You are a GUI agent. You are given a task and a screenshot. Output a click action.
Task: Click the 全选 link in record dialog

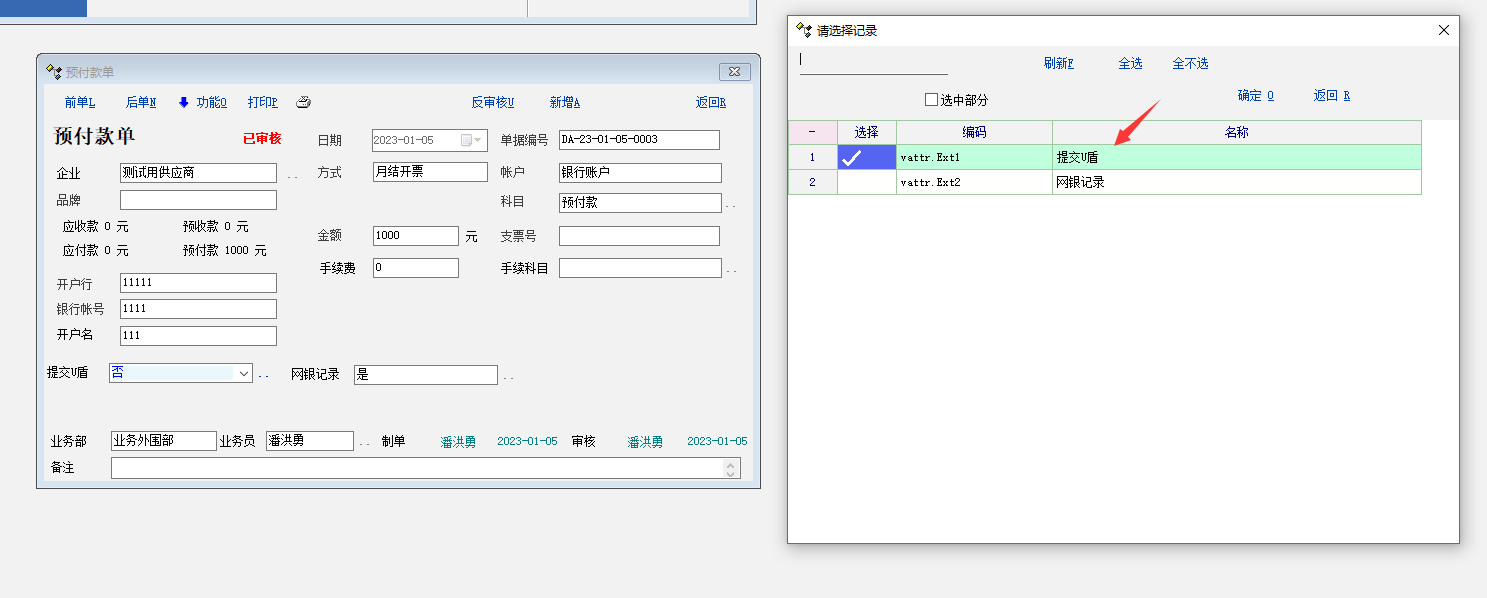pos(1130,63)
